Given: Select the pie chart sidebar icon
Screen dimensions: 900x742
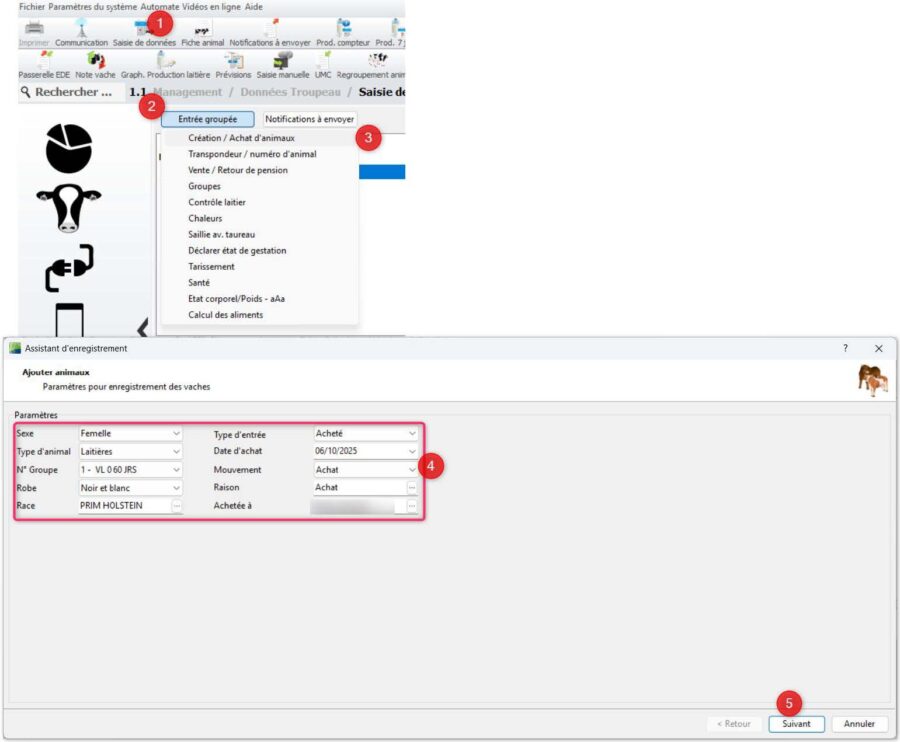Looking at the screenshot, I should point(69,149).
